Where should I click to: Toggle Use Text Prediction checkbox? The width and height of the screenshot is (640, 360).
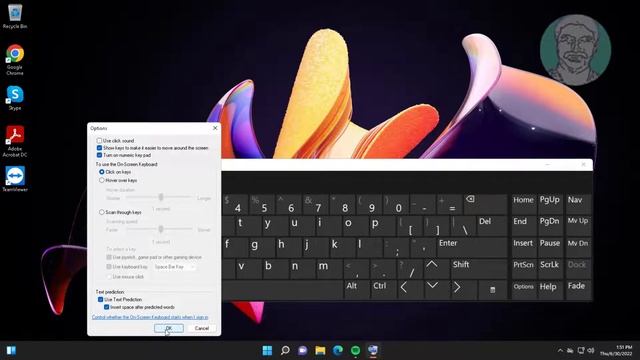tap(100, 299)
